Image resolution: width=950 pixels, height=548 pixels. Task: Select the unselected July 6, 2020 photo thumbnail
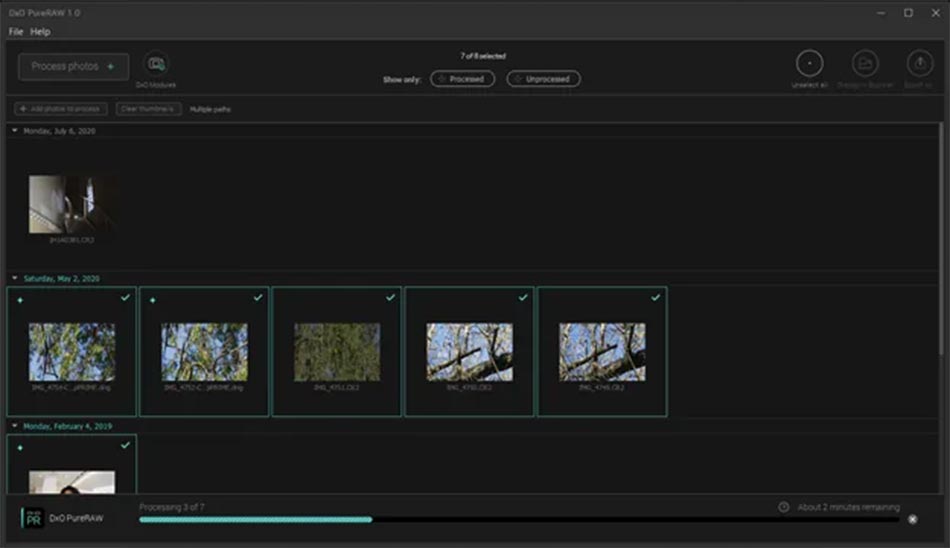(71, 204)
